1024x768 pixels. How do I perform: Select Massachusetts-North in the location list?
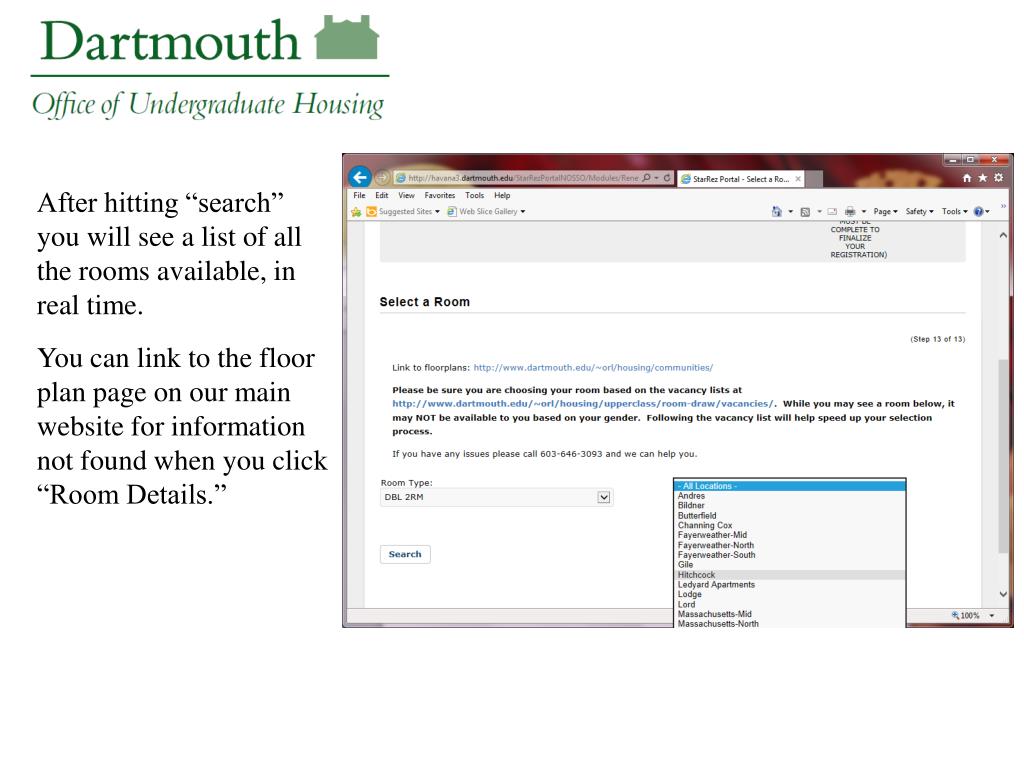(790, 624)
